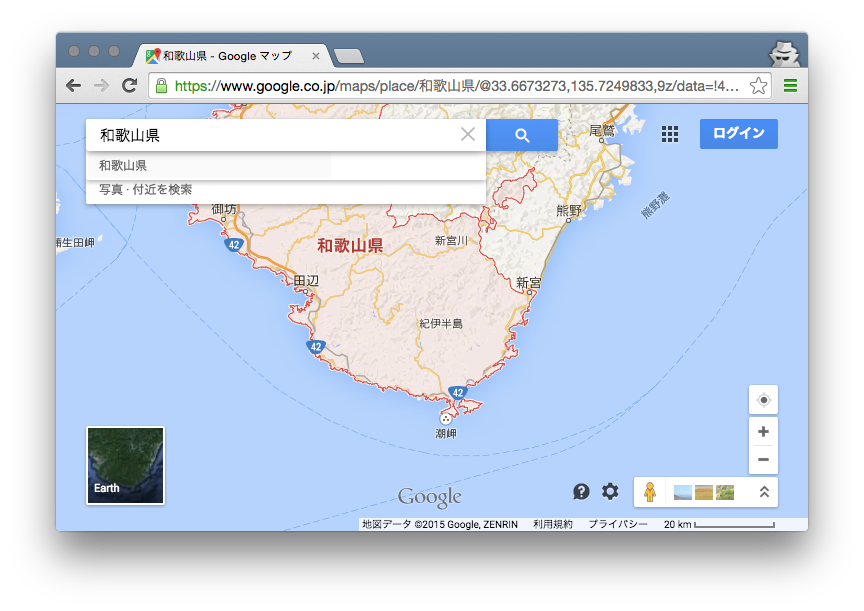Click 熊野 city label

click(569, 210)
